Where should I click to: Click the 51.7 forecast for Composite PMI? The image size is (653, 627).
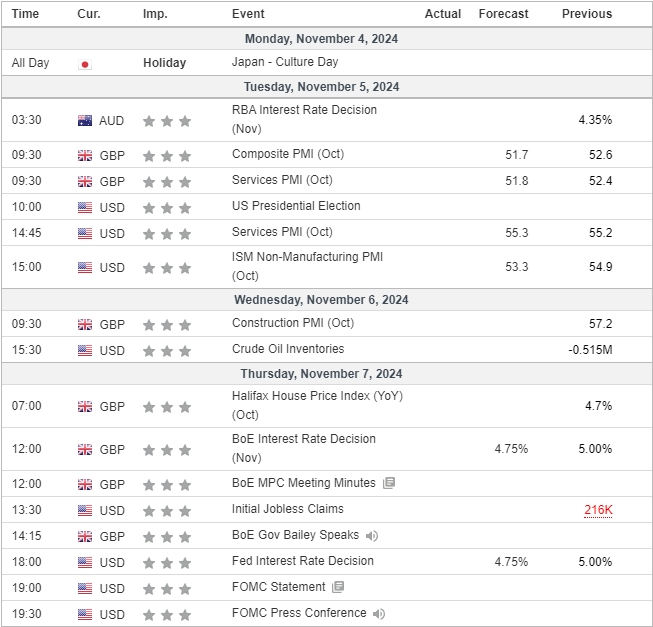tap(516, 155)
